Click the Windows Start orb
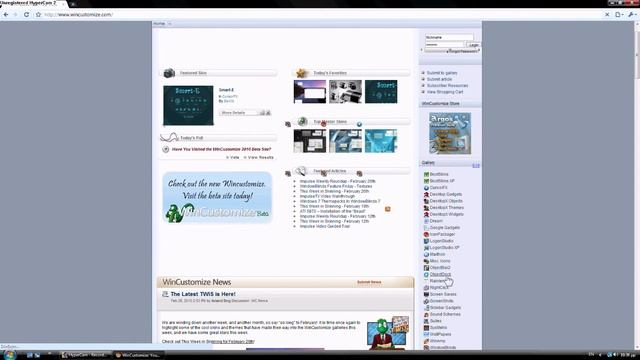Screen dimensions: 640x360 pos(9,355)
